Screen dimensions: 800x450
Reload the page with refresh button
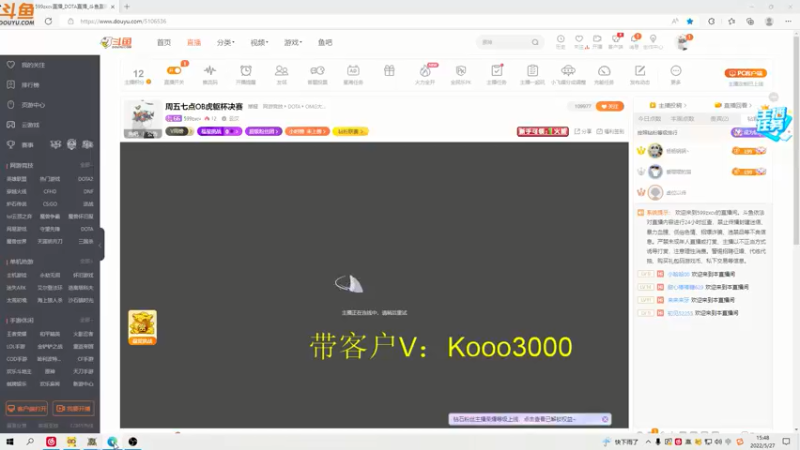coord(48,21)
